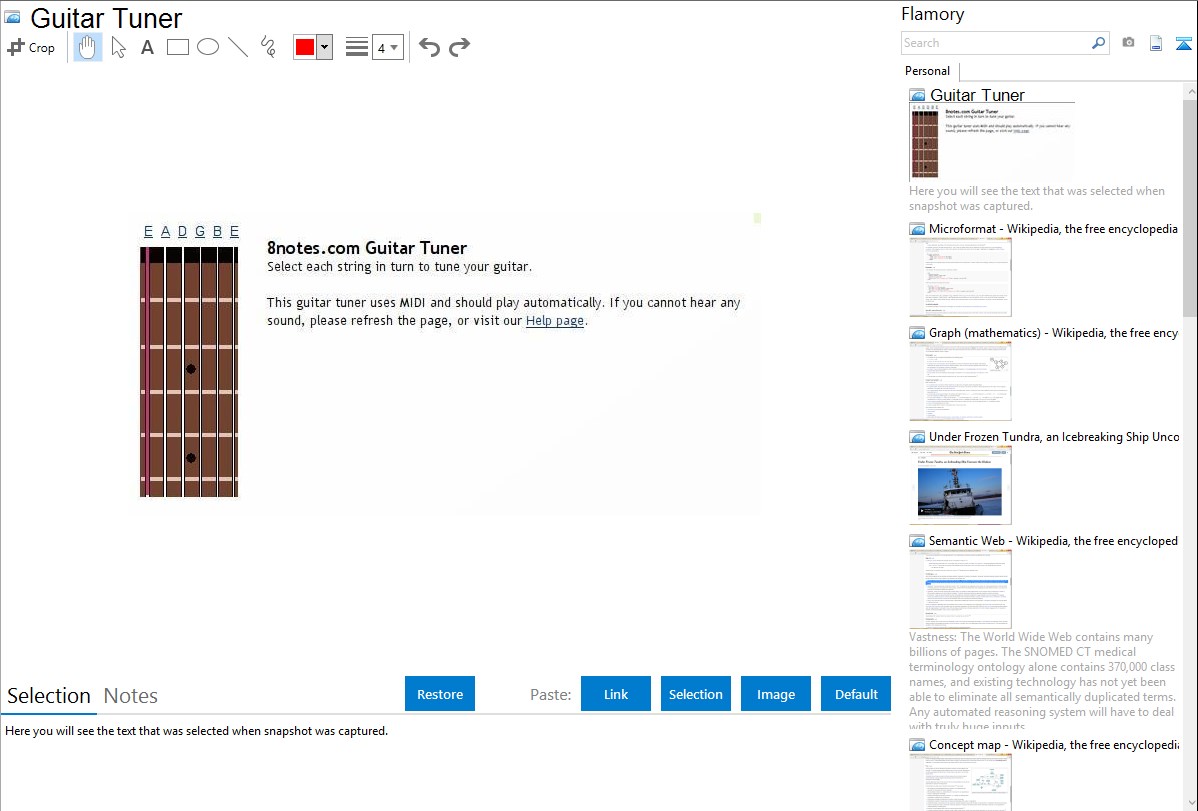The width and height of the screenshot is (1198, 811).
Task: Click the Paste Default button
Action: [856, 694]
